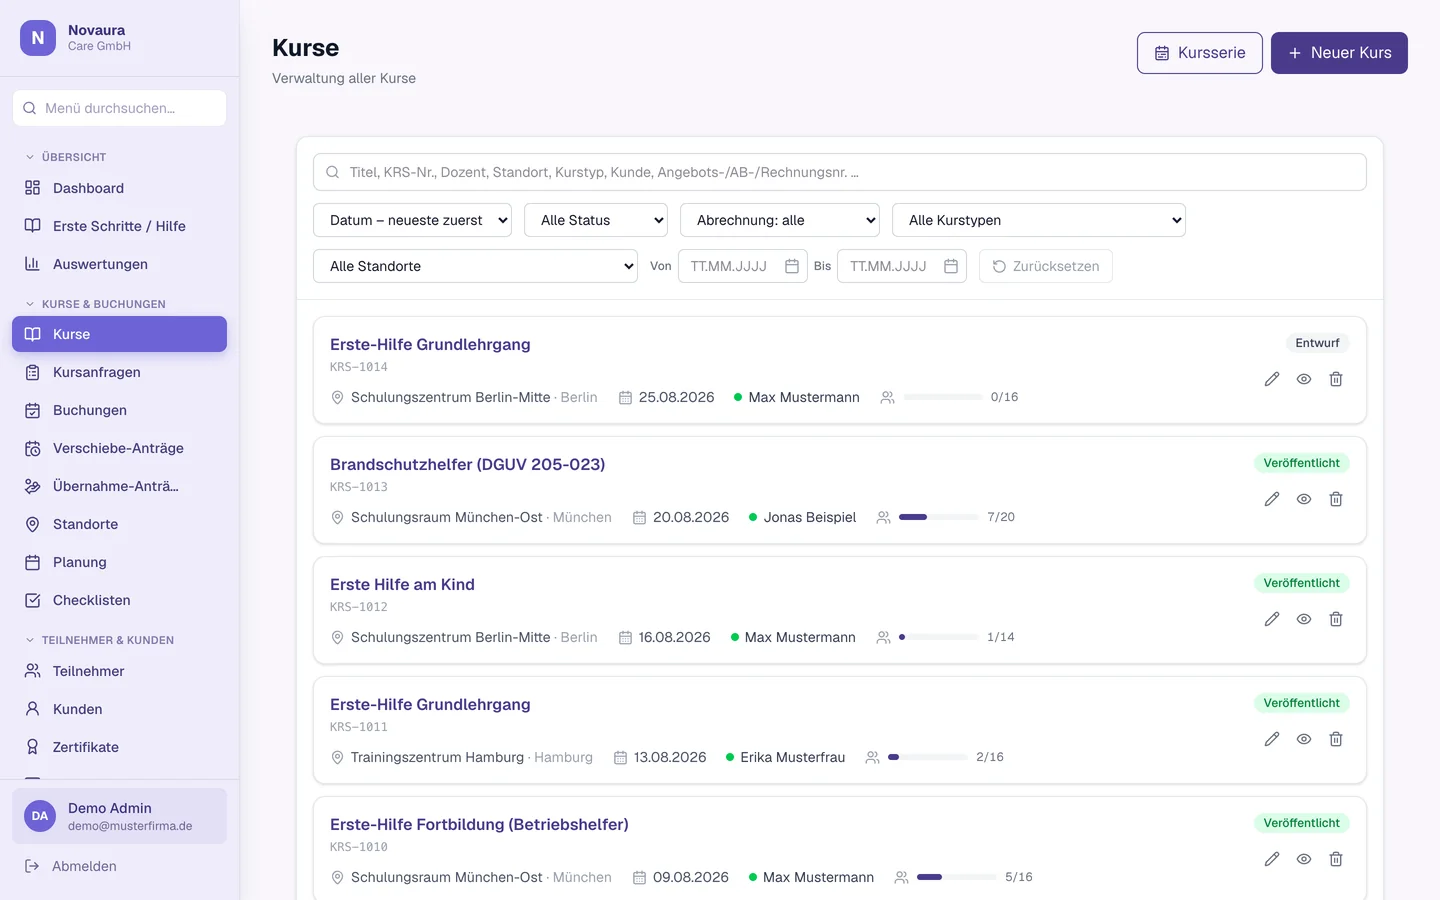This screenshot has width=1440, height=900.
Task: Edit the KRS-1011 course with pencil icon
Action: pos(1272,739)
